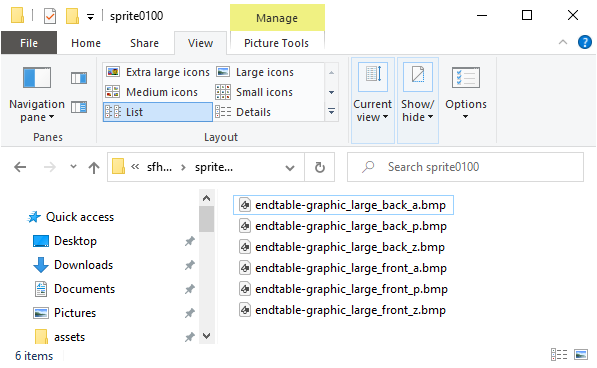The image size is (597, 368).
Task: Expand the layout gallery more arrow
Action: click(x=332, y=112)
